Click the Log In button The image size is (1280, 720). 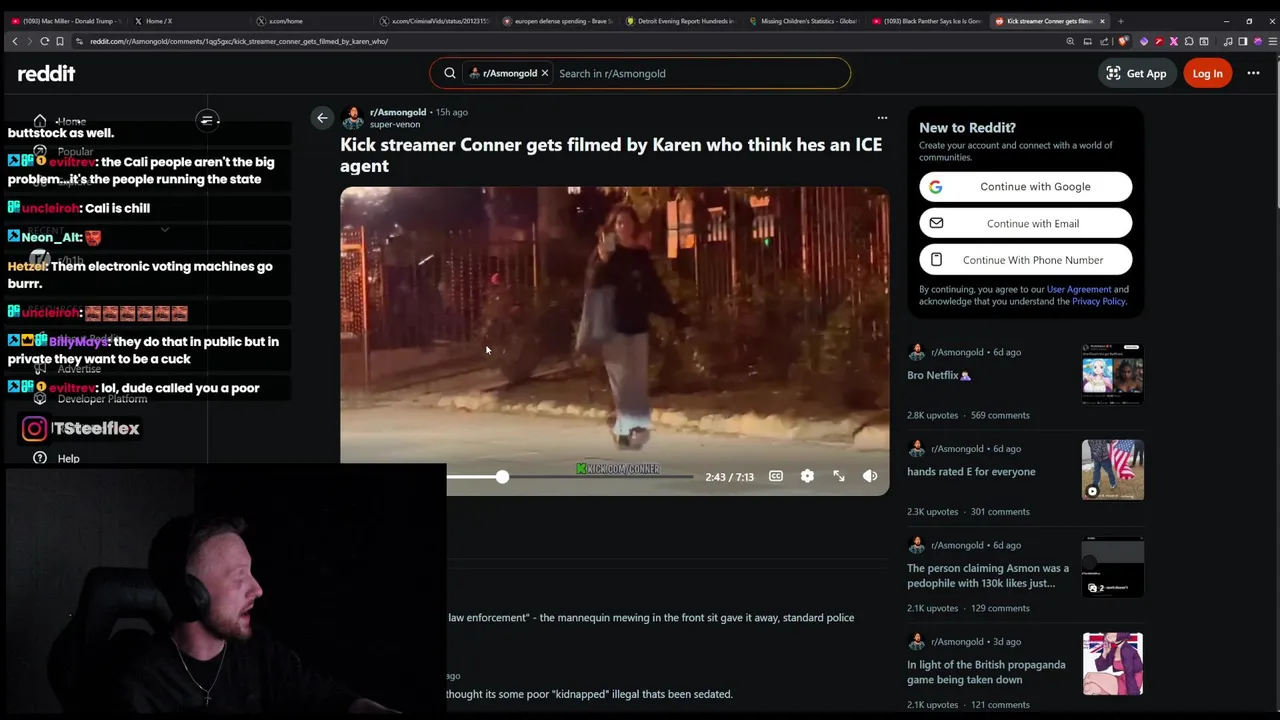coord(1207,73)
